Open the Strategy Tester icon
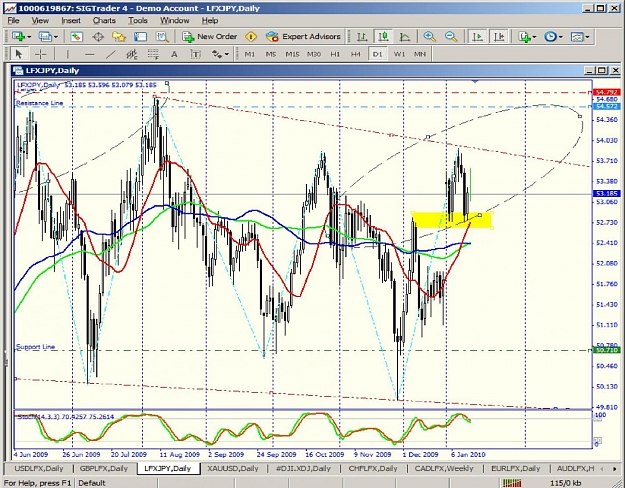Screen dimensions: 625x488 162,37
